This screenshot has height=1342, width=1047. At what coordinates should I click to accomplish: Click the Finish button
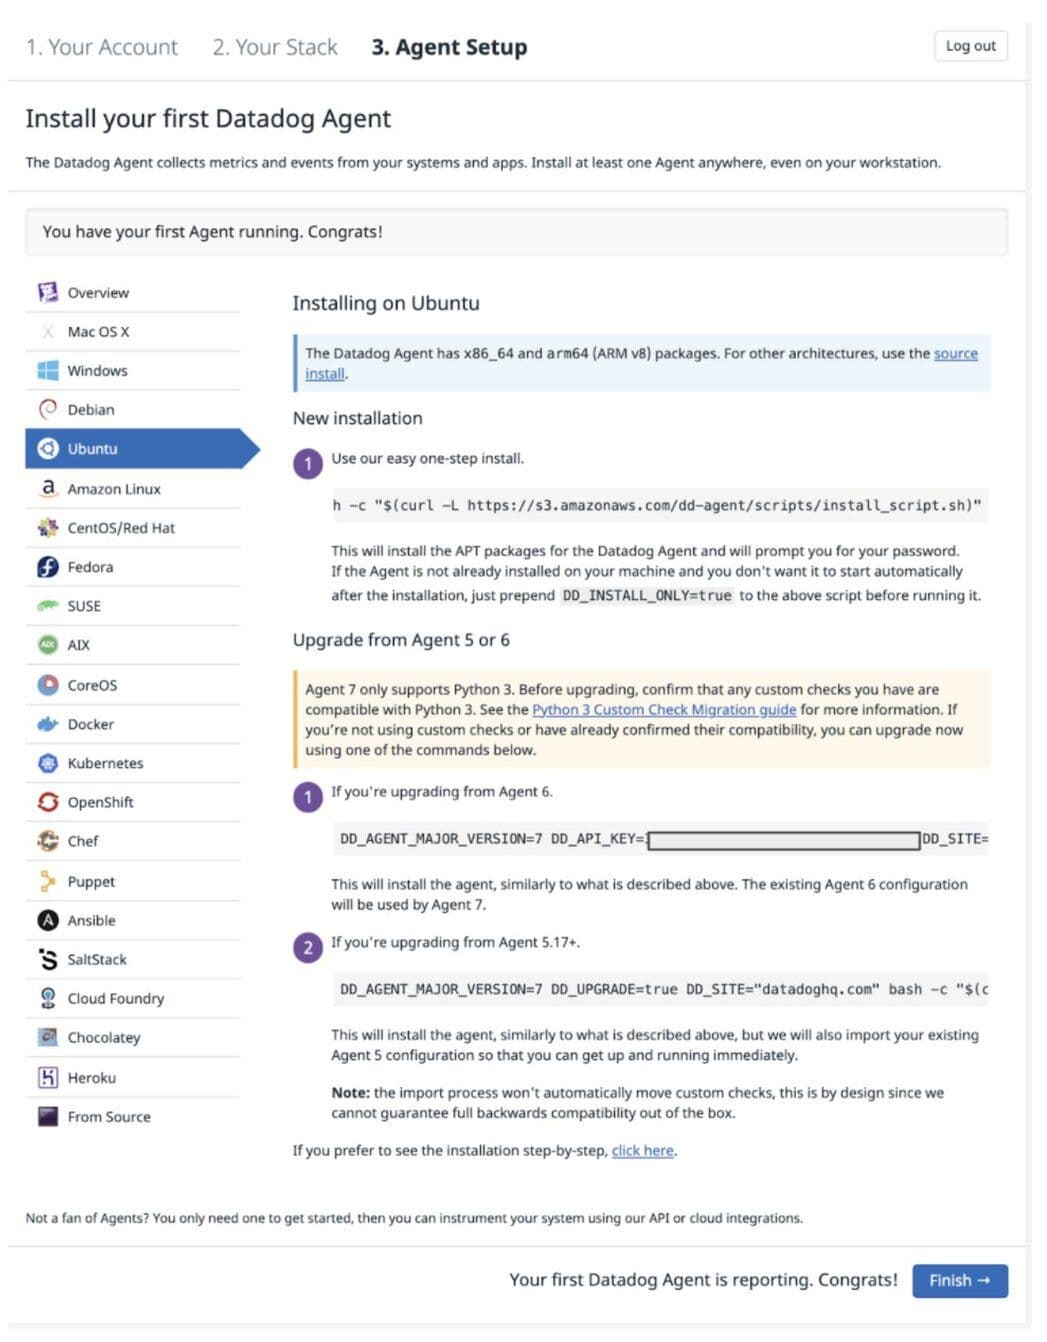[x=958, y=1280]
